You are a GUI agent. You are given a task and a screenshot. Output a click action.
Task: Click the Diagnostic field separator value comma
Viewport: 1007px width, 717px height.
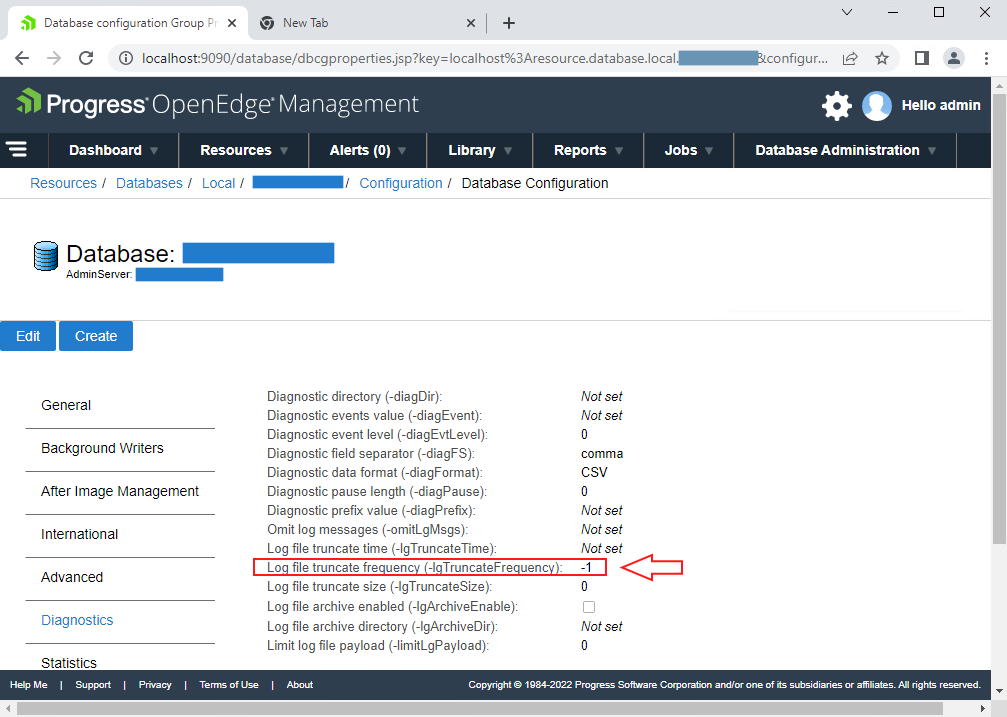click(602, 454)
